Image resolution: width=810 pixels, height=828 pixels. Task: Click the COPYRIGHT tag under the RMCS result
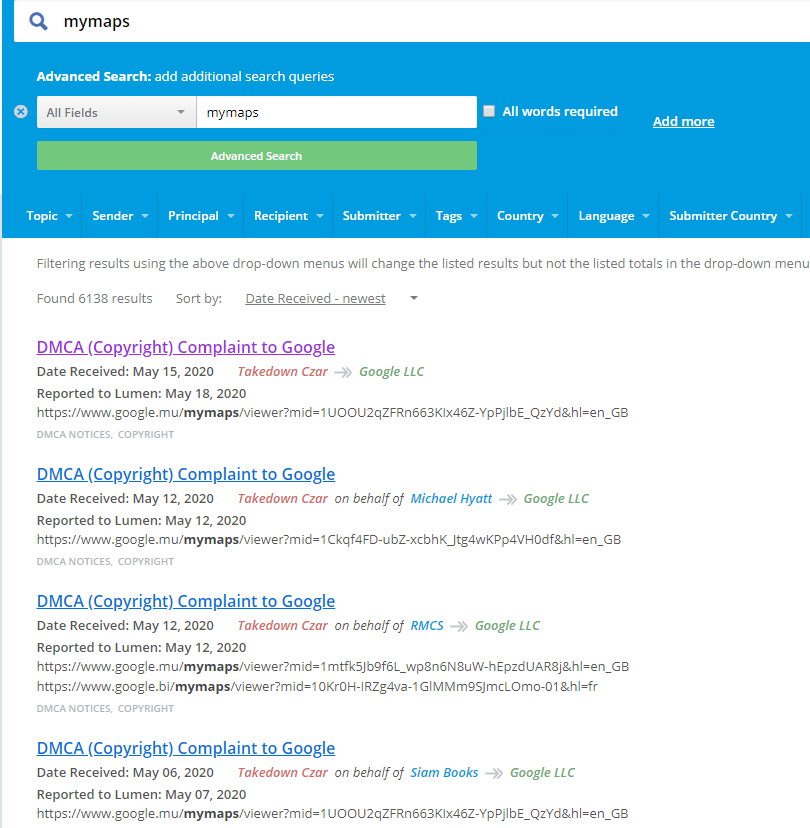(x=146, y=709)
